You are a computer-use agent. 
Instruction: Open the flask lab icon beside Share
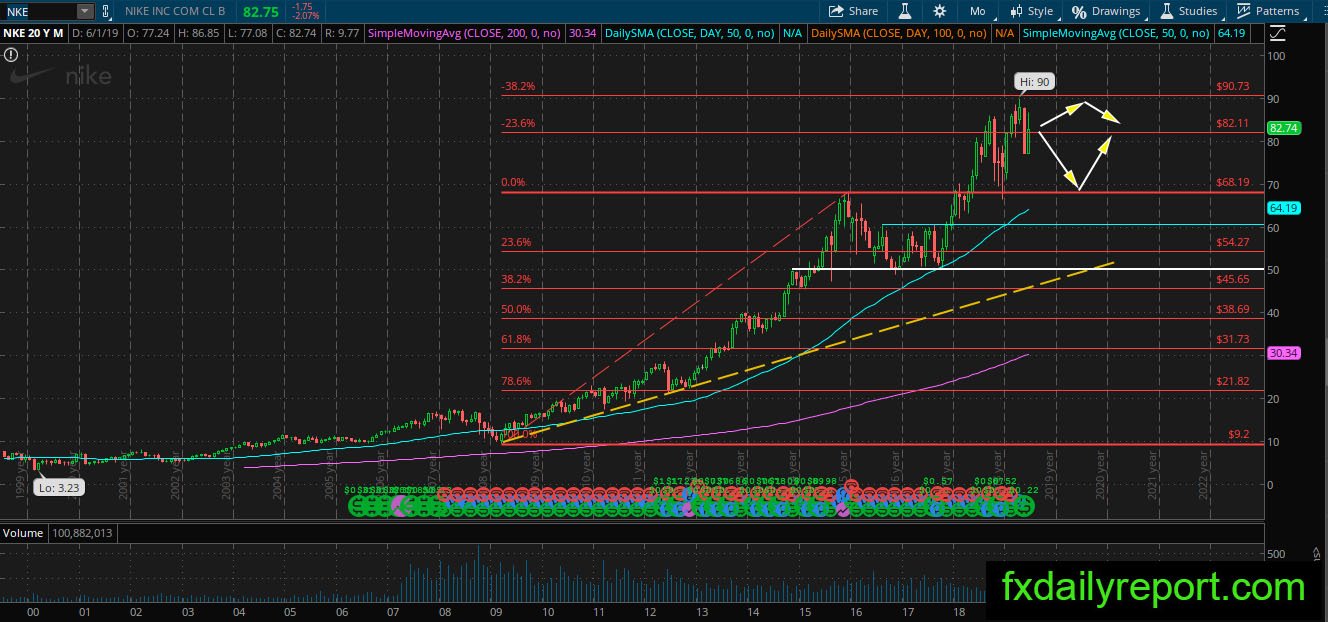click(904, 11)
